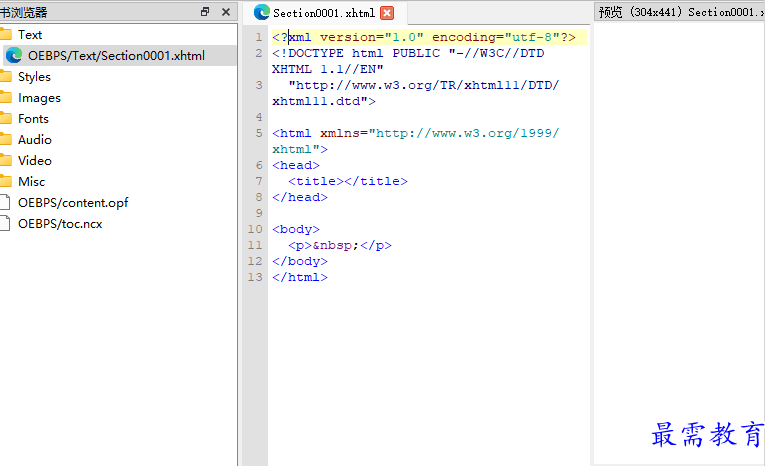This screenshot has width=773, height=466.
Task: Click the content.opf document icon
Action: [4, 202]
